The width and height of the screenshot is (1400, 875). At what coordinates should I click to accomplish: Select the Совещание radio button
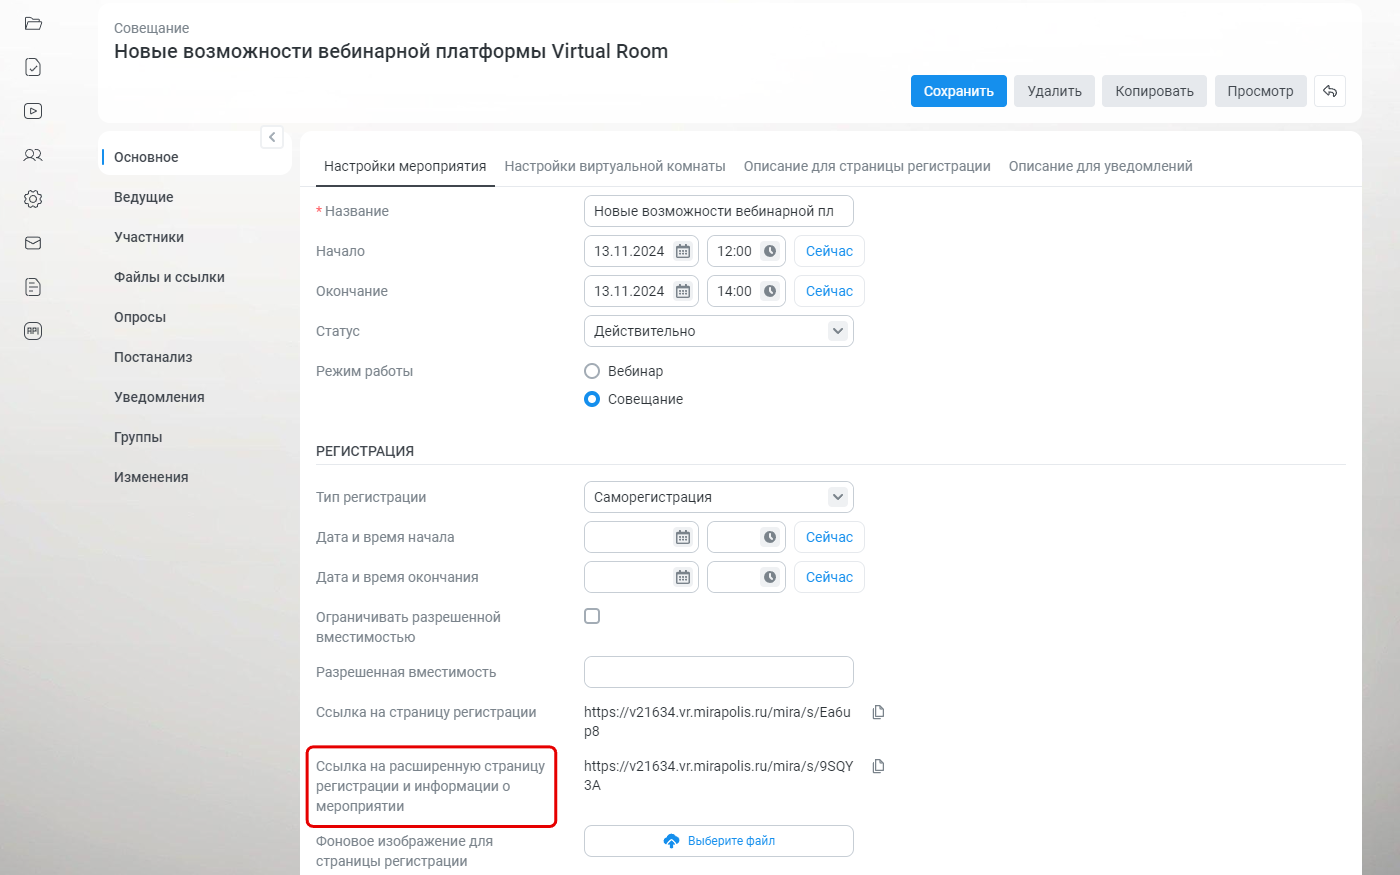click(592, 399)
